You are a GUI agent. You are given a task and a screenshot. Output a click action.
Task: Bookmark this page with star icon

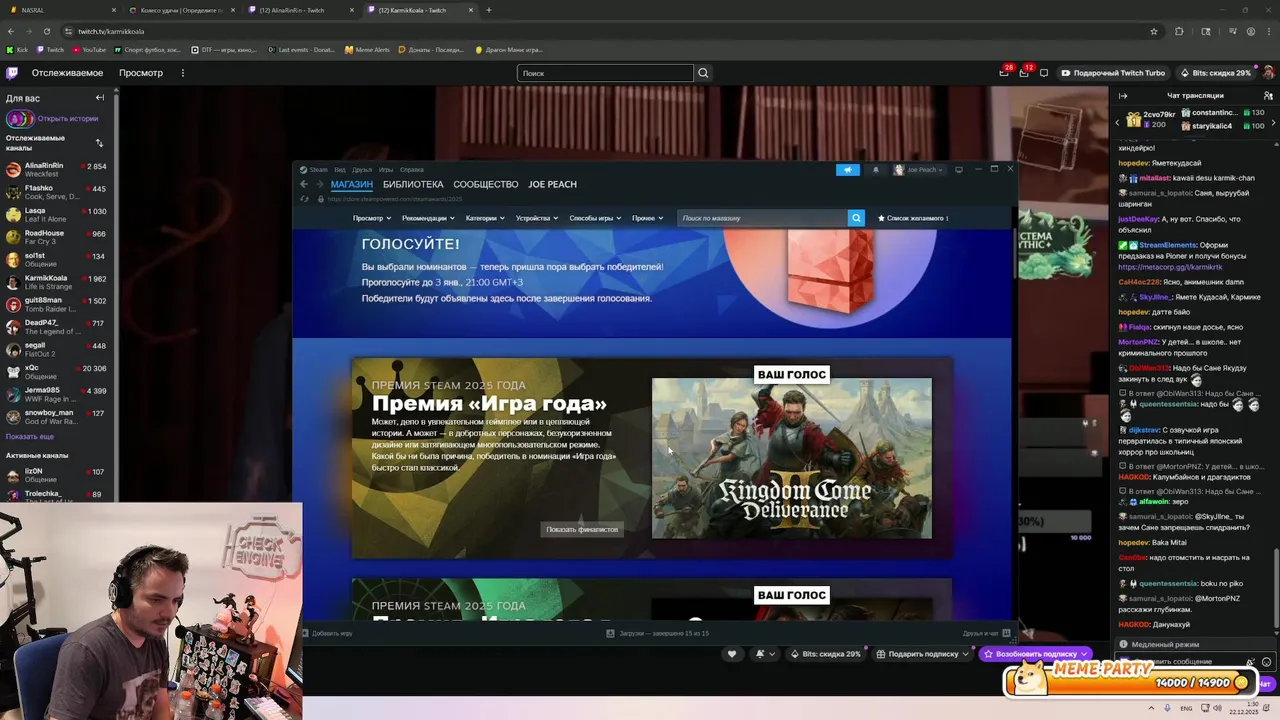pyautogui.click(x=1154, y=31)
